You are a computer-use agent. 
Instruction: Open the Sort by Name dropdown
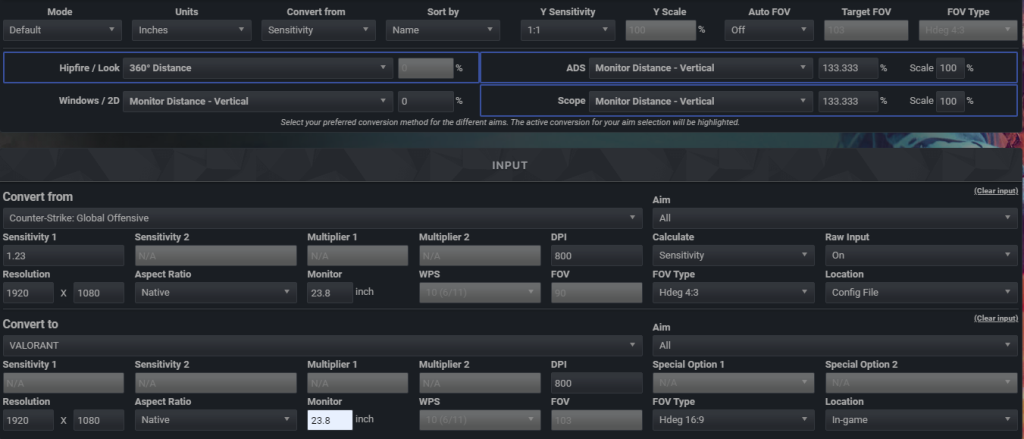point(443,30)
